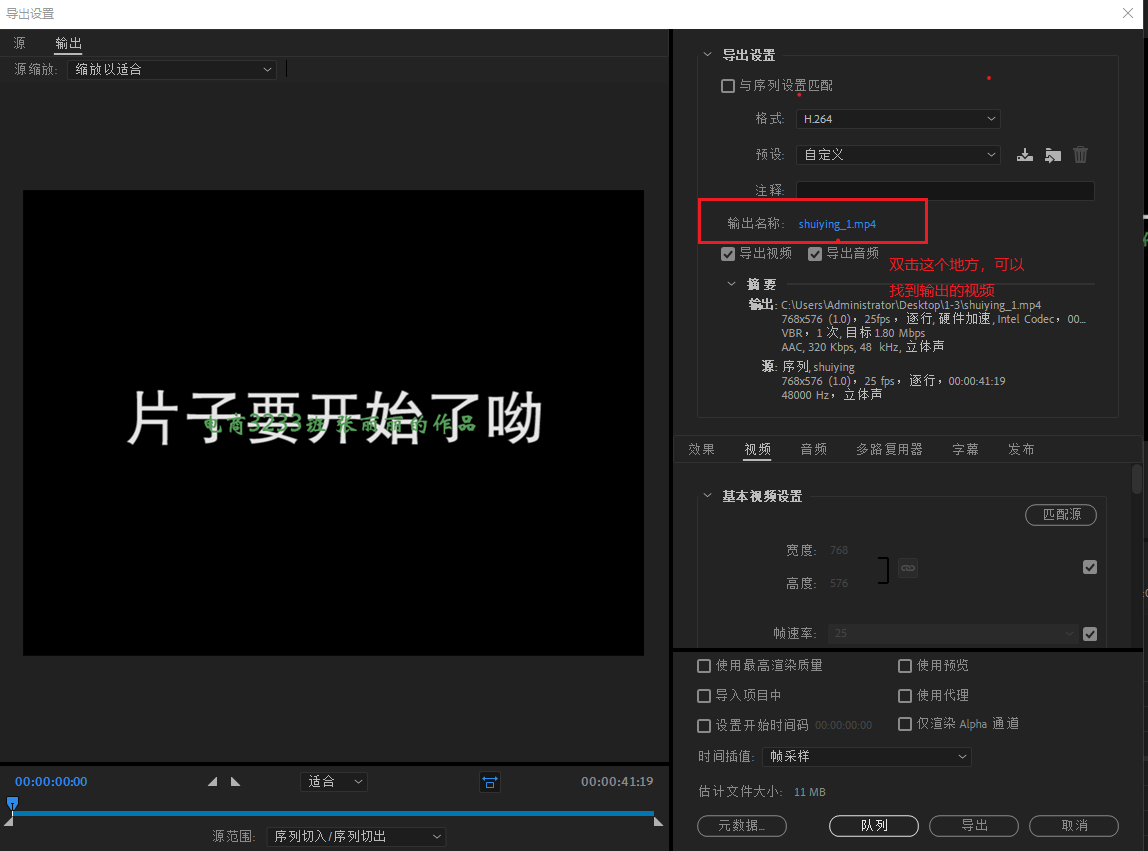Collapse the 基本视频设置 section

[707, 496]
